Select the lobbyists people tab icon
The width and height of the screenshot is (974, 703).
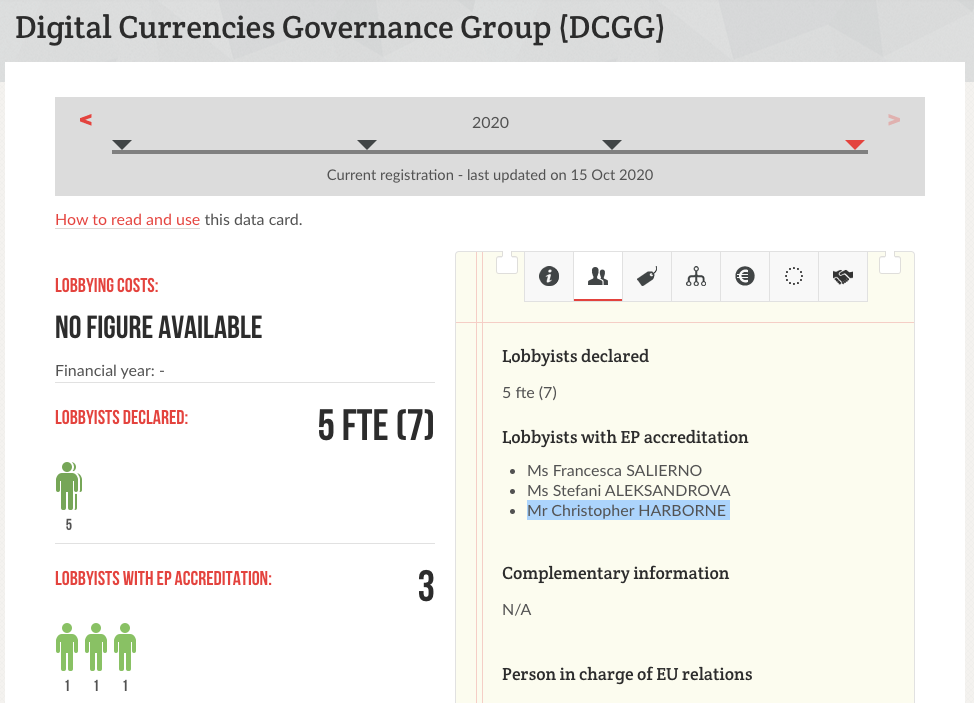pos(598,276)
